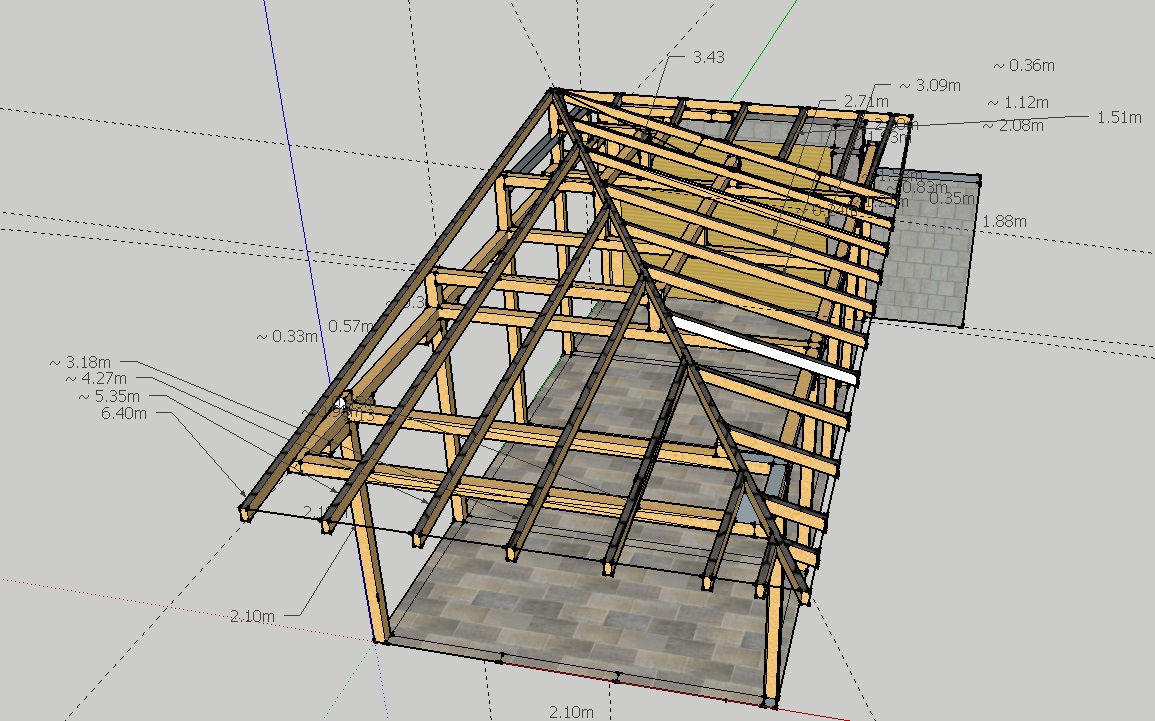
Task: Click the ~0.33m dimension label
Action: click(287, 337)
